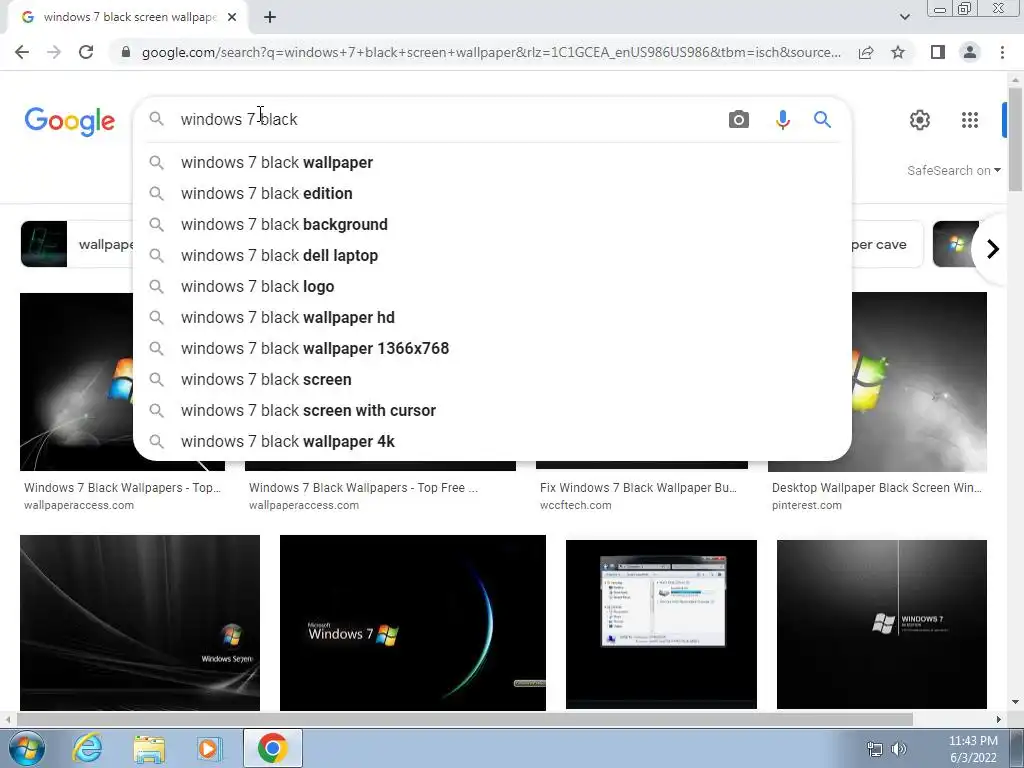Launch Windows Media Player from taskbar
Image resolution: width=1024 pixels, height=768 pixels.
(x=210, y=748)
